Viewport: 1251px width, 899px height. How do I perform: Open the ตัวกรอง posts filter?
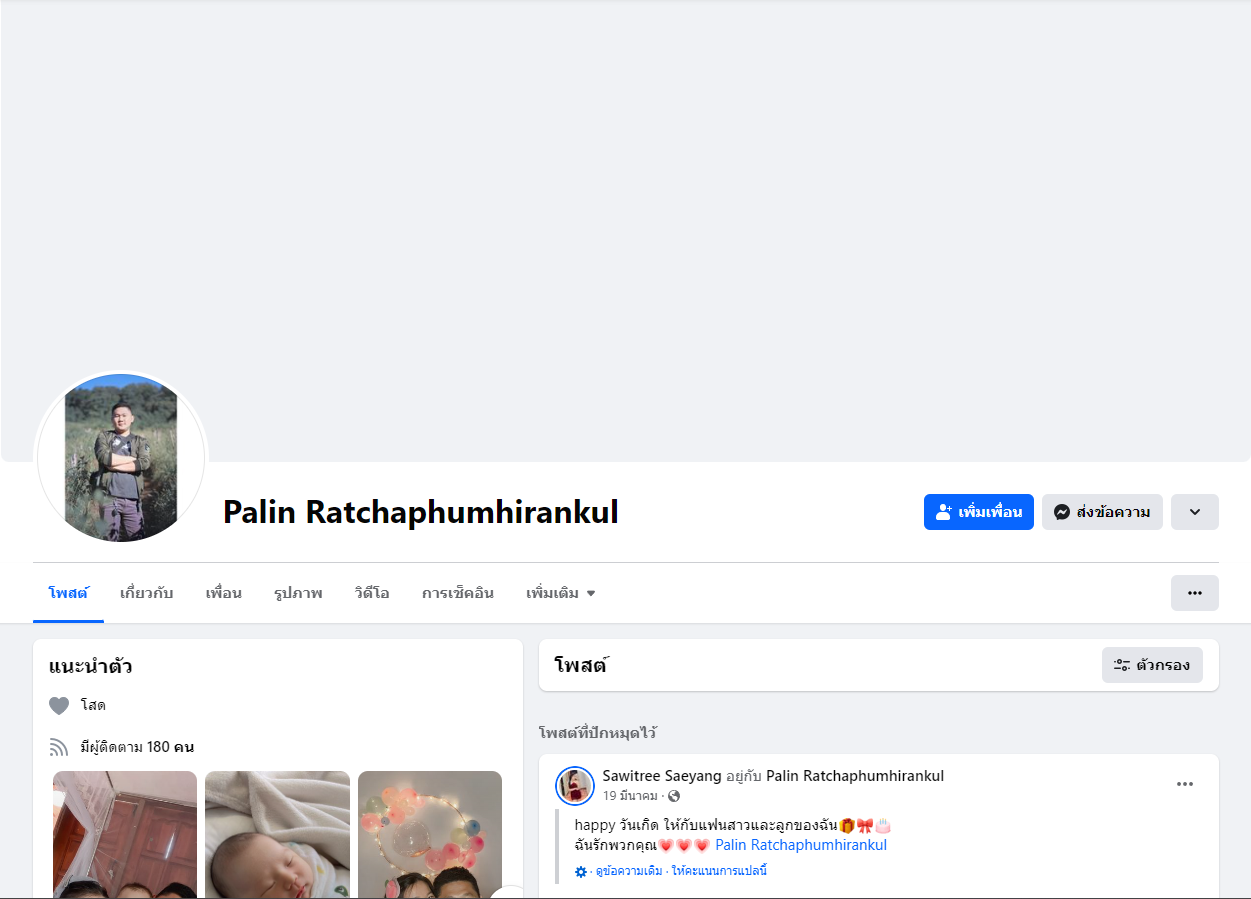coord(1152,665)
